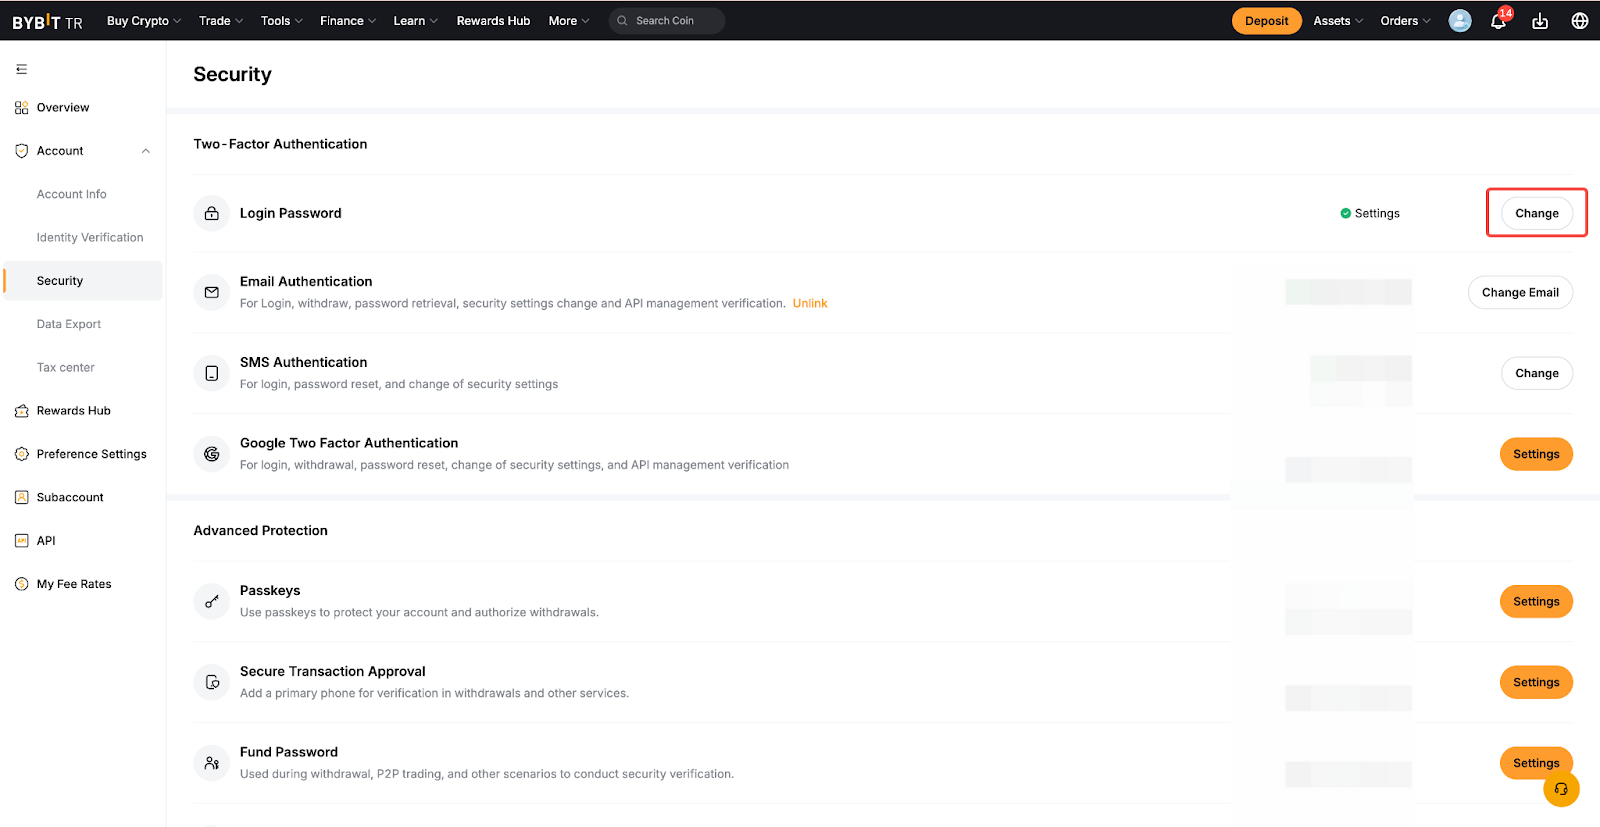Collapse the Account section in the sidebar
The image size is (1600, 827).
tap(146, 151)
